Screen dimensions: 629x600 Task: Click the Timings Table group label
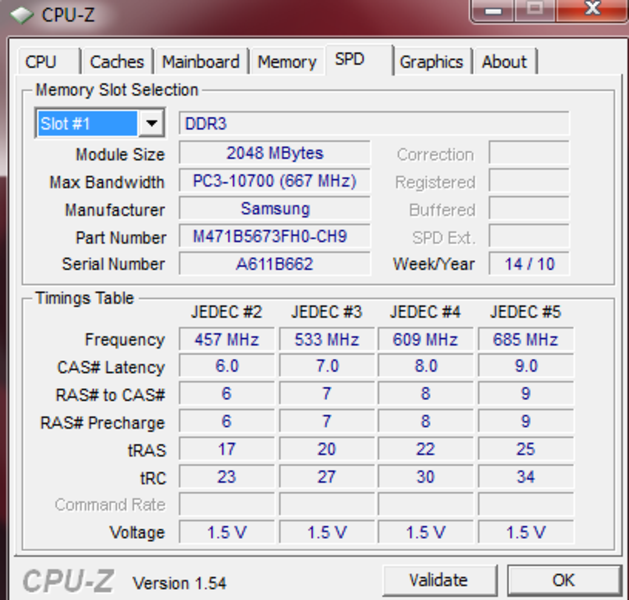84,298
